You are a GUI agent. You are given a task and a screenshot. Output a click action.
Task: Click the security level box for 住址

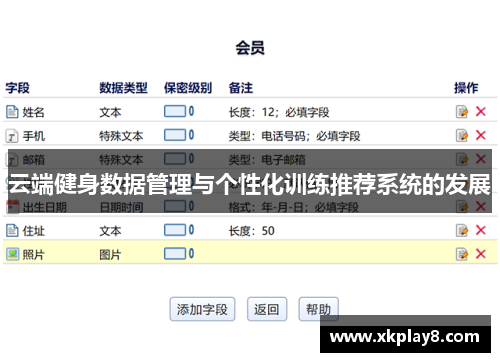pos(175,230)
